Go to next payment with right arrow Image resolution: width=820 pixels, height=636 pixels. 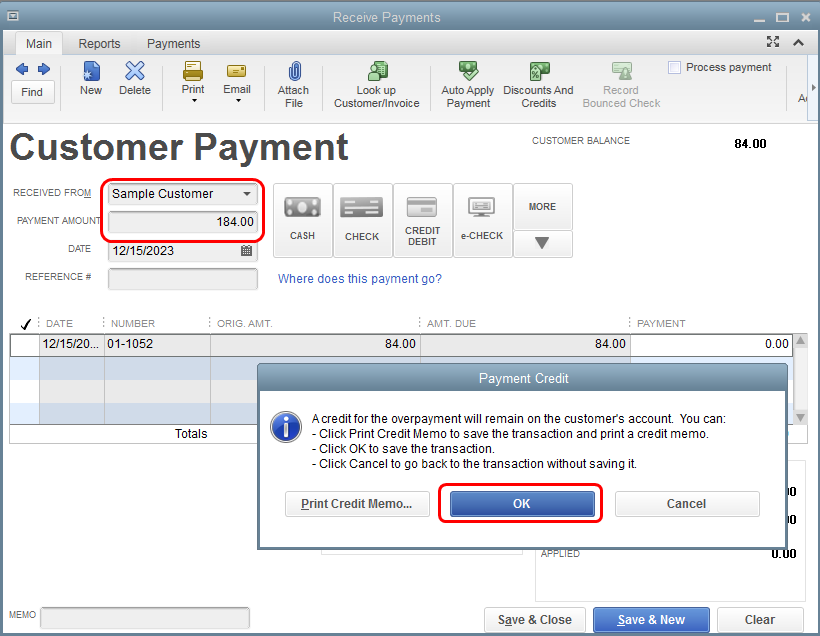coord(44,69)
